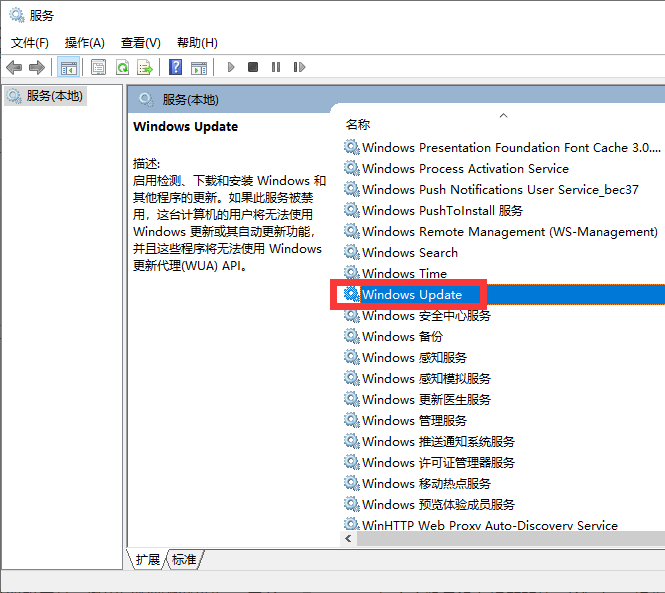
Task: Click the Refresh toolbar icon
Action: [x=123, y=67]
